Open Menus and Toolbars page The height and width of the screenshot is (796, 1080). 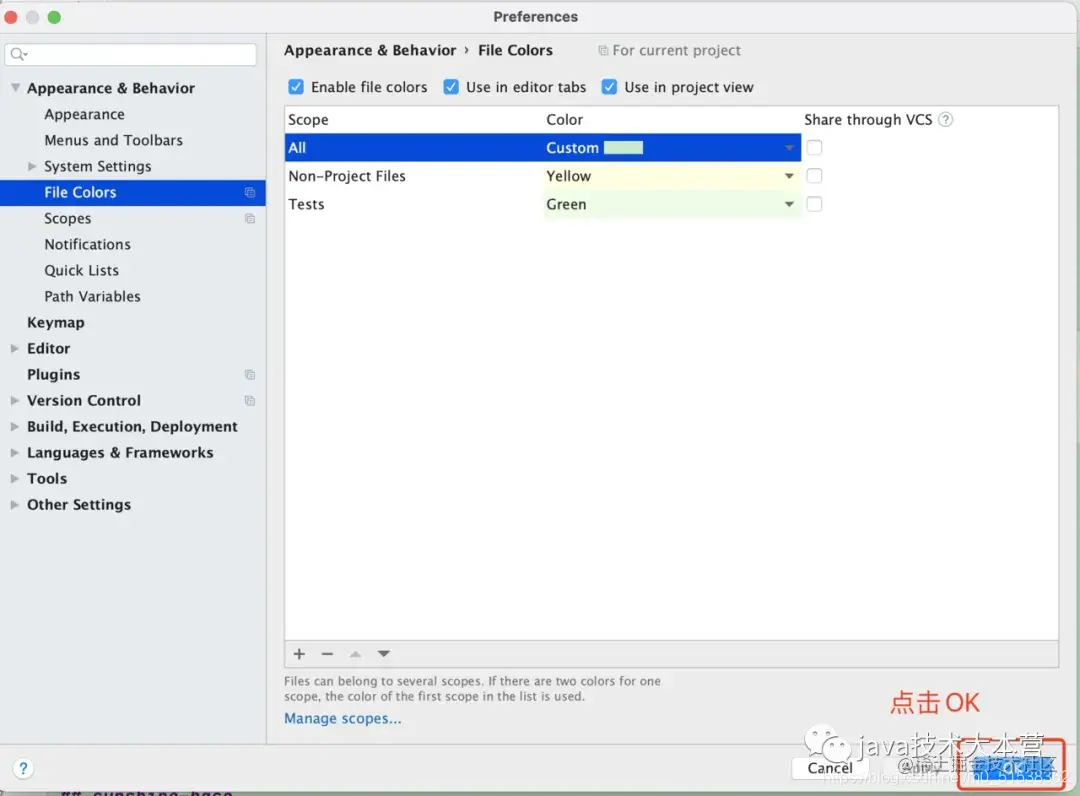tap(114, 140)
